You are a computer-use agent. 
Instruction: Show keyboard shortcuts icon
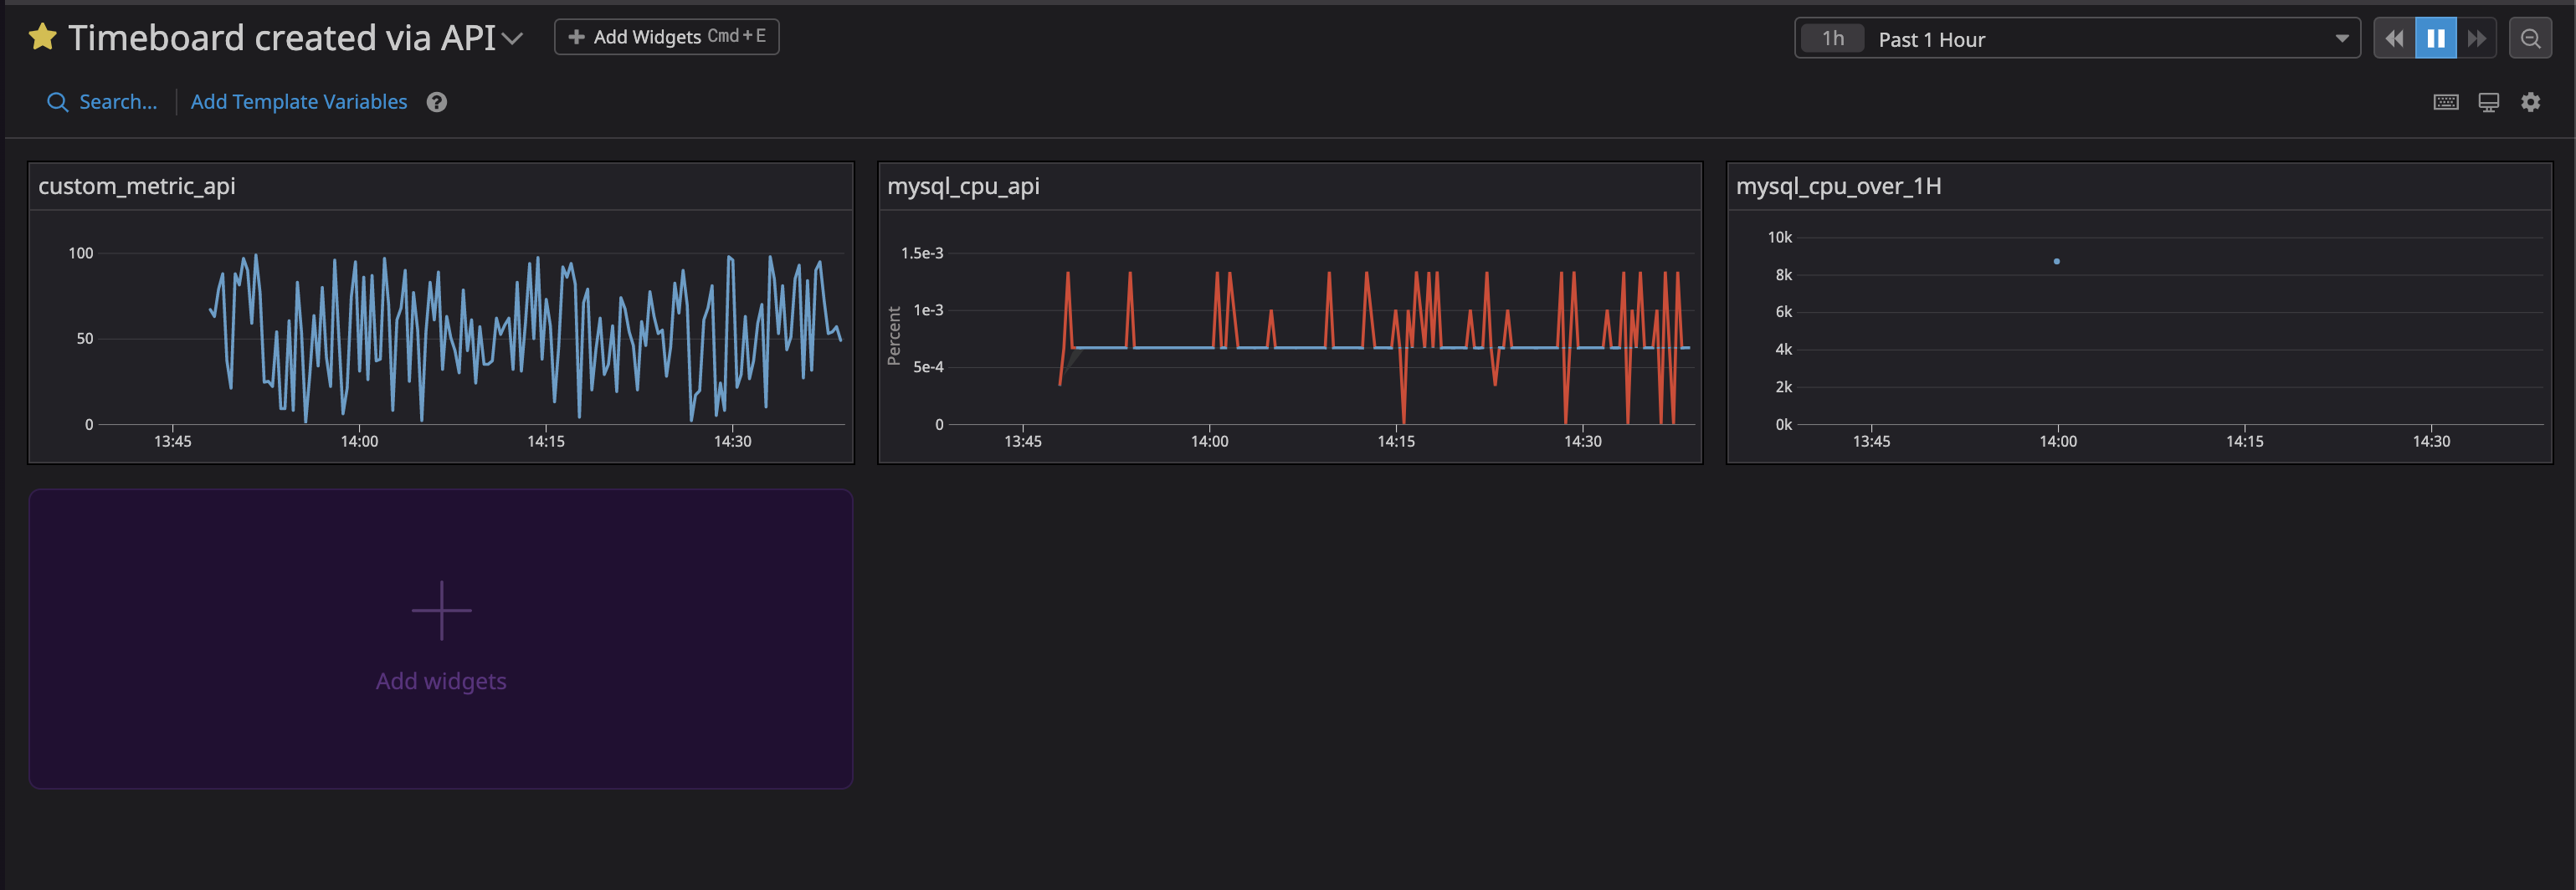point(2445,102)
